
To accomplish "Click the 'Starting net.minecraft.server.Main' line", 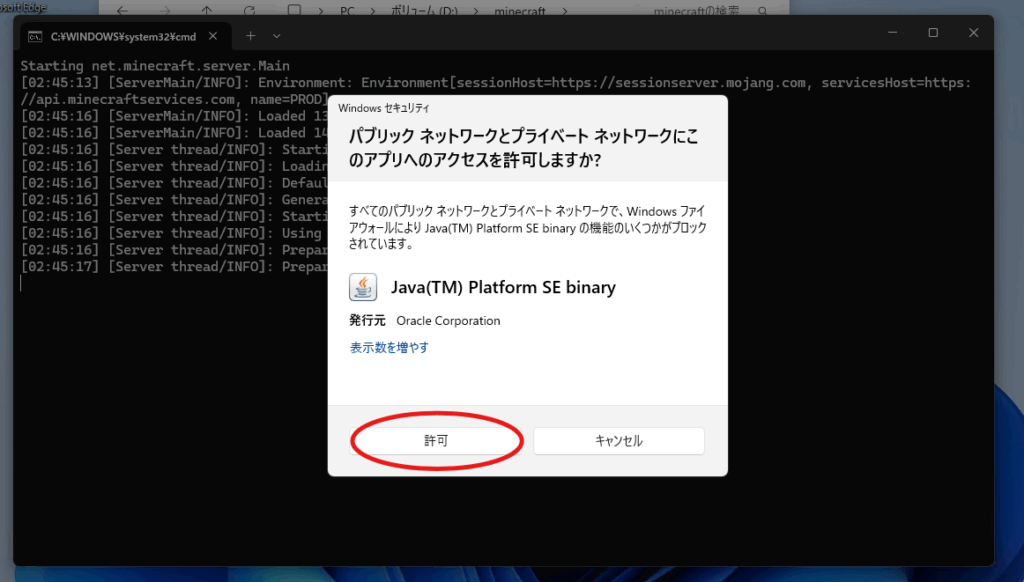I will point(155,66).
